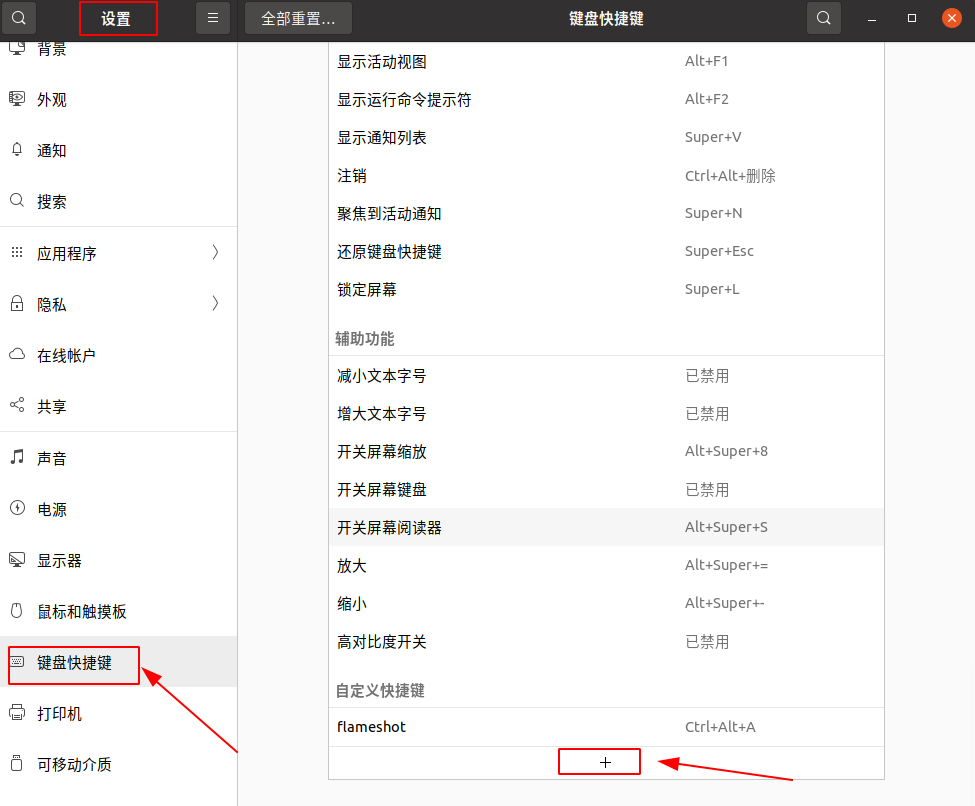The width and height of the screenshot is (975, 806).
Task: Open the 外观 settings panel
Action: click(x=118, y=100)
